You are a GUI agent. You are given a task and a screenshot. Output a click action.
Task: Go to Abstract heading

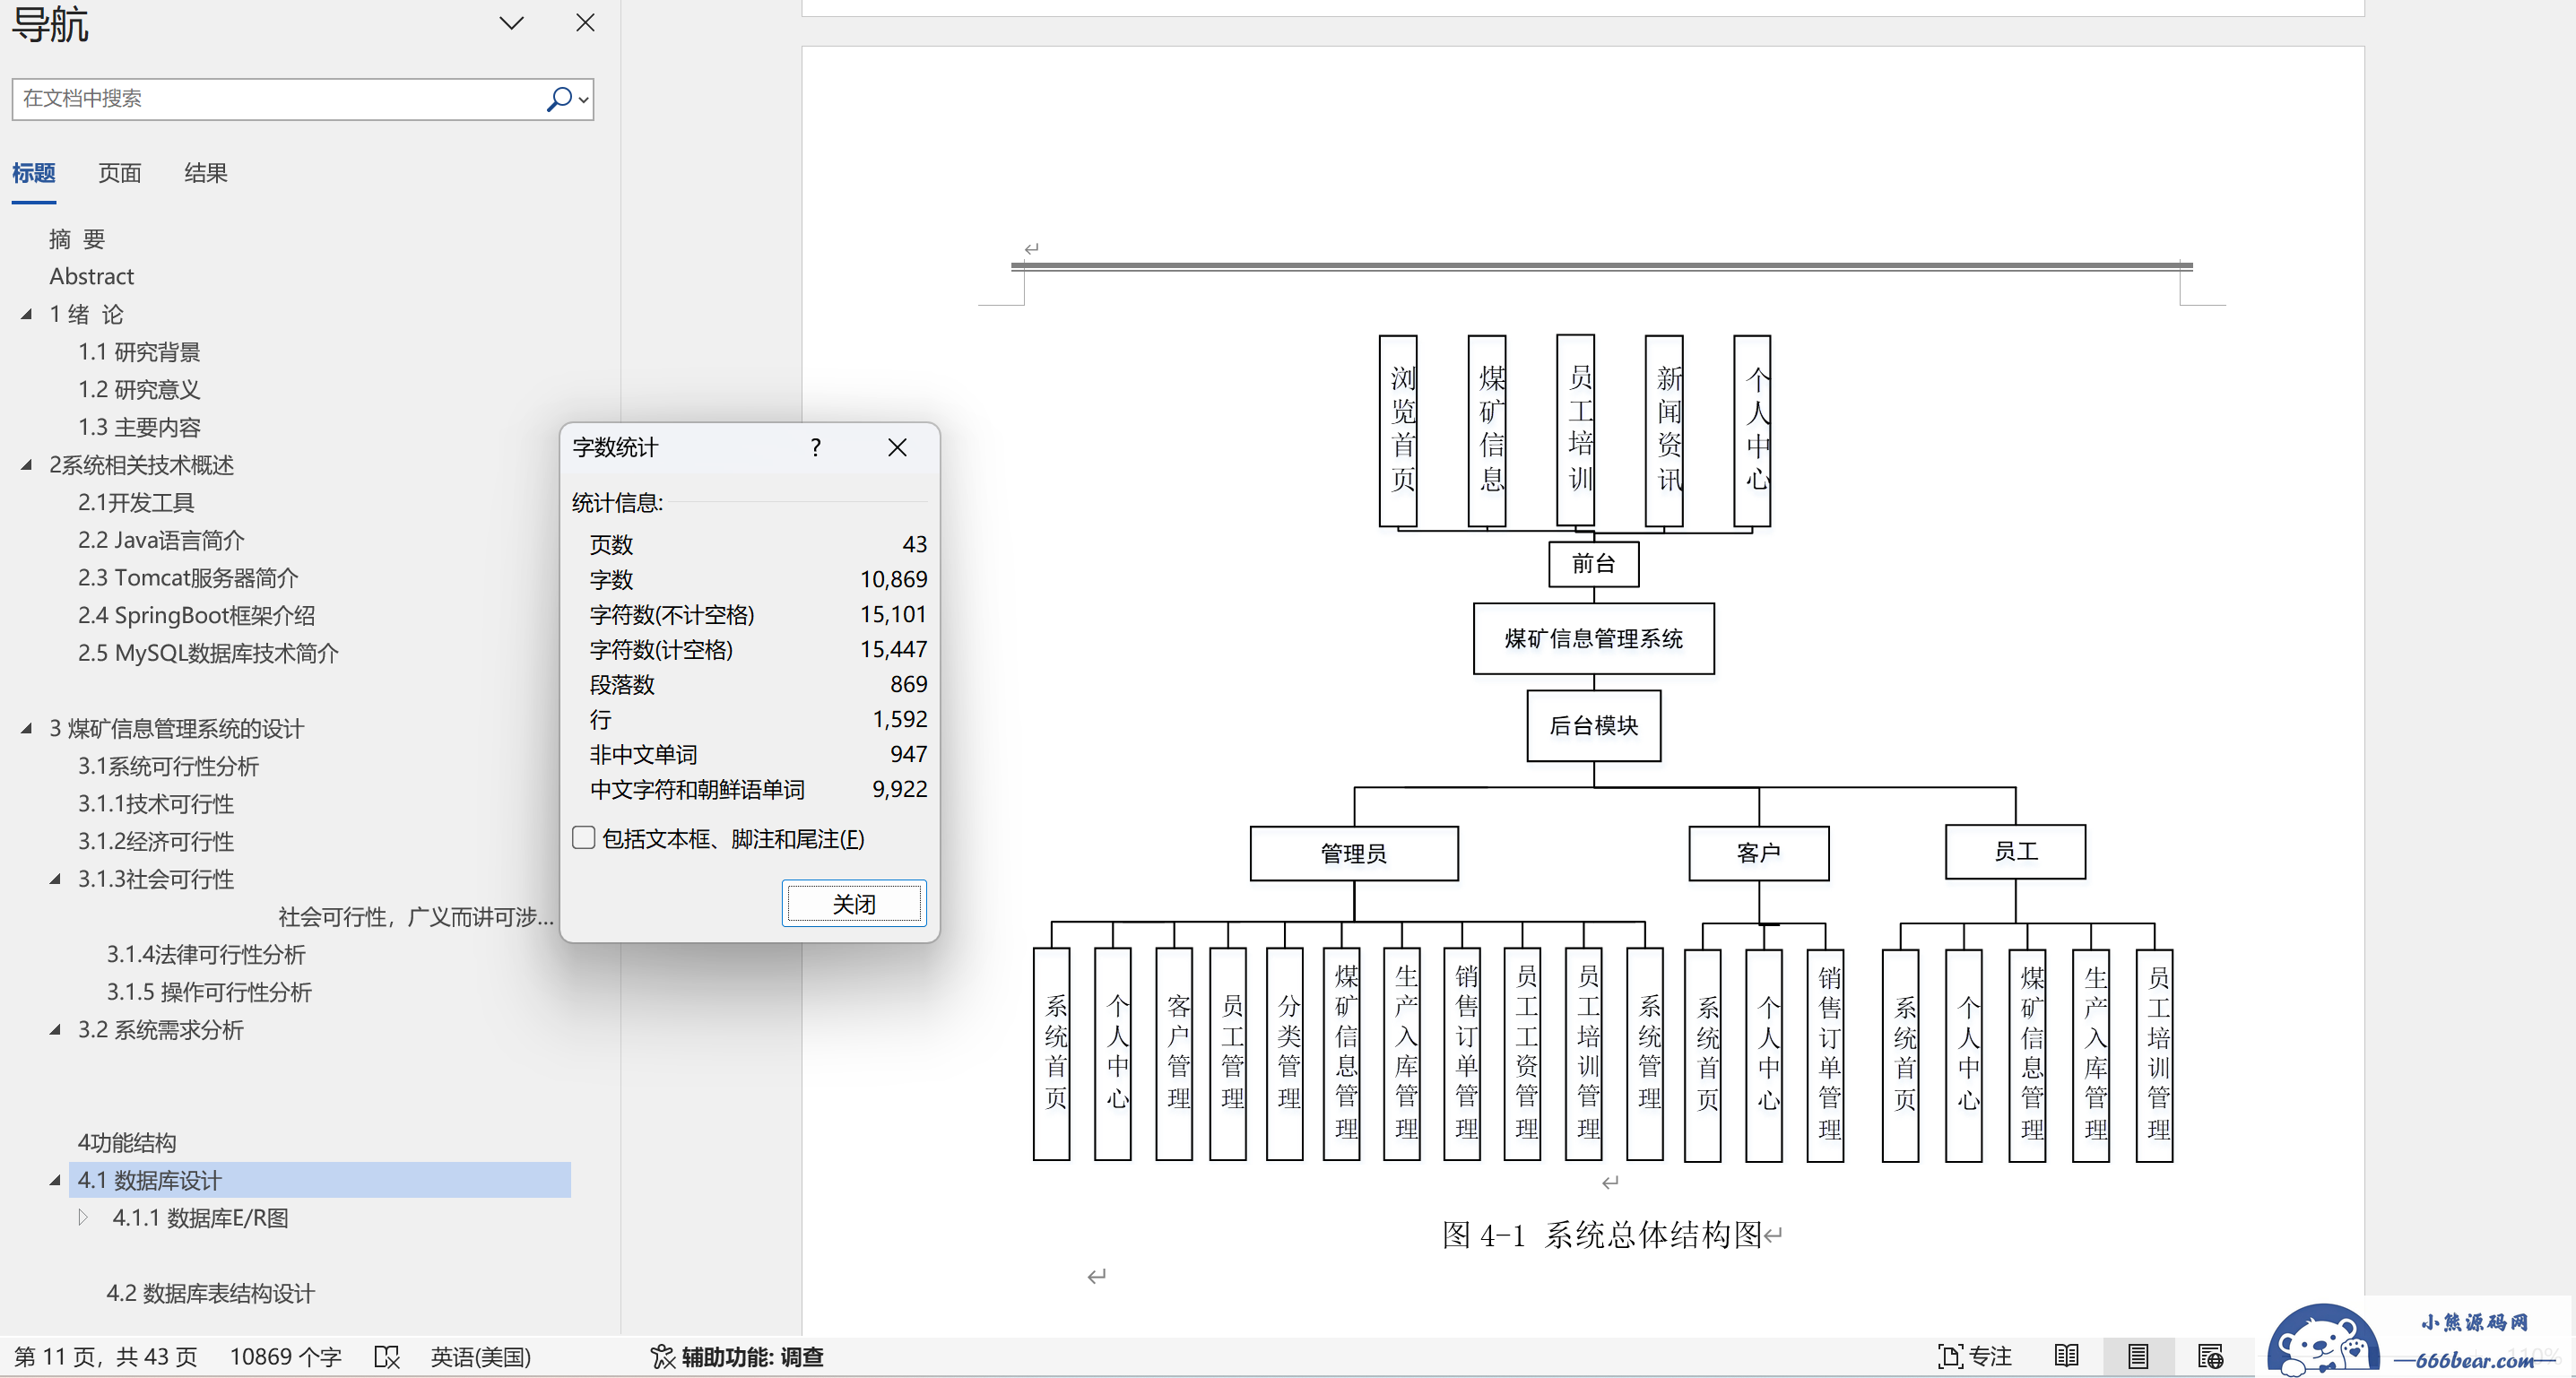(x=92, y=276)
